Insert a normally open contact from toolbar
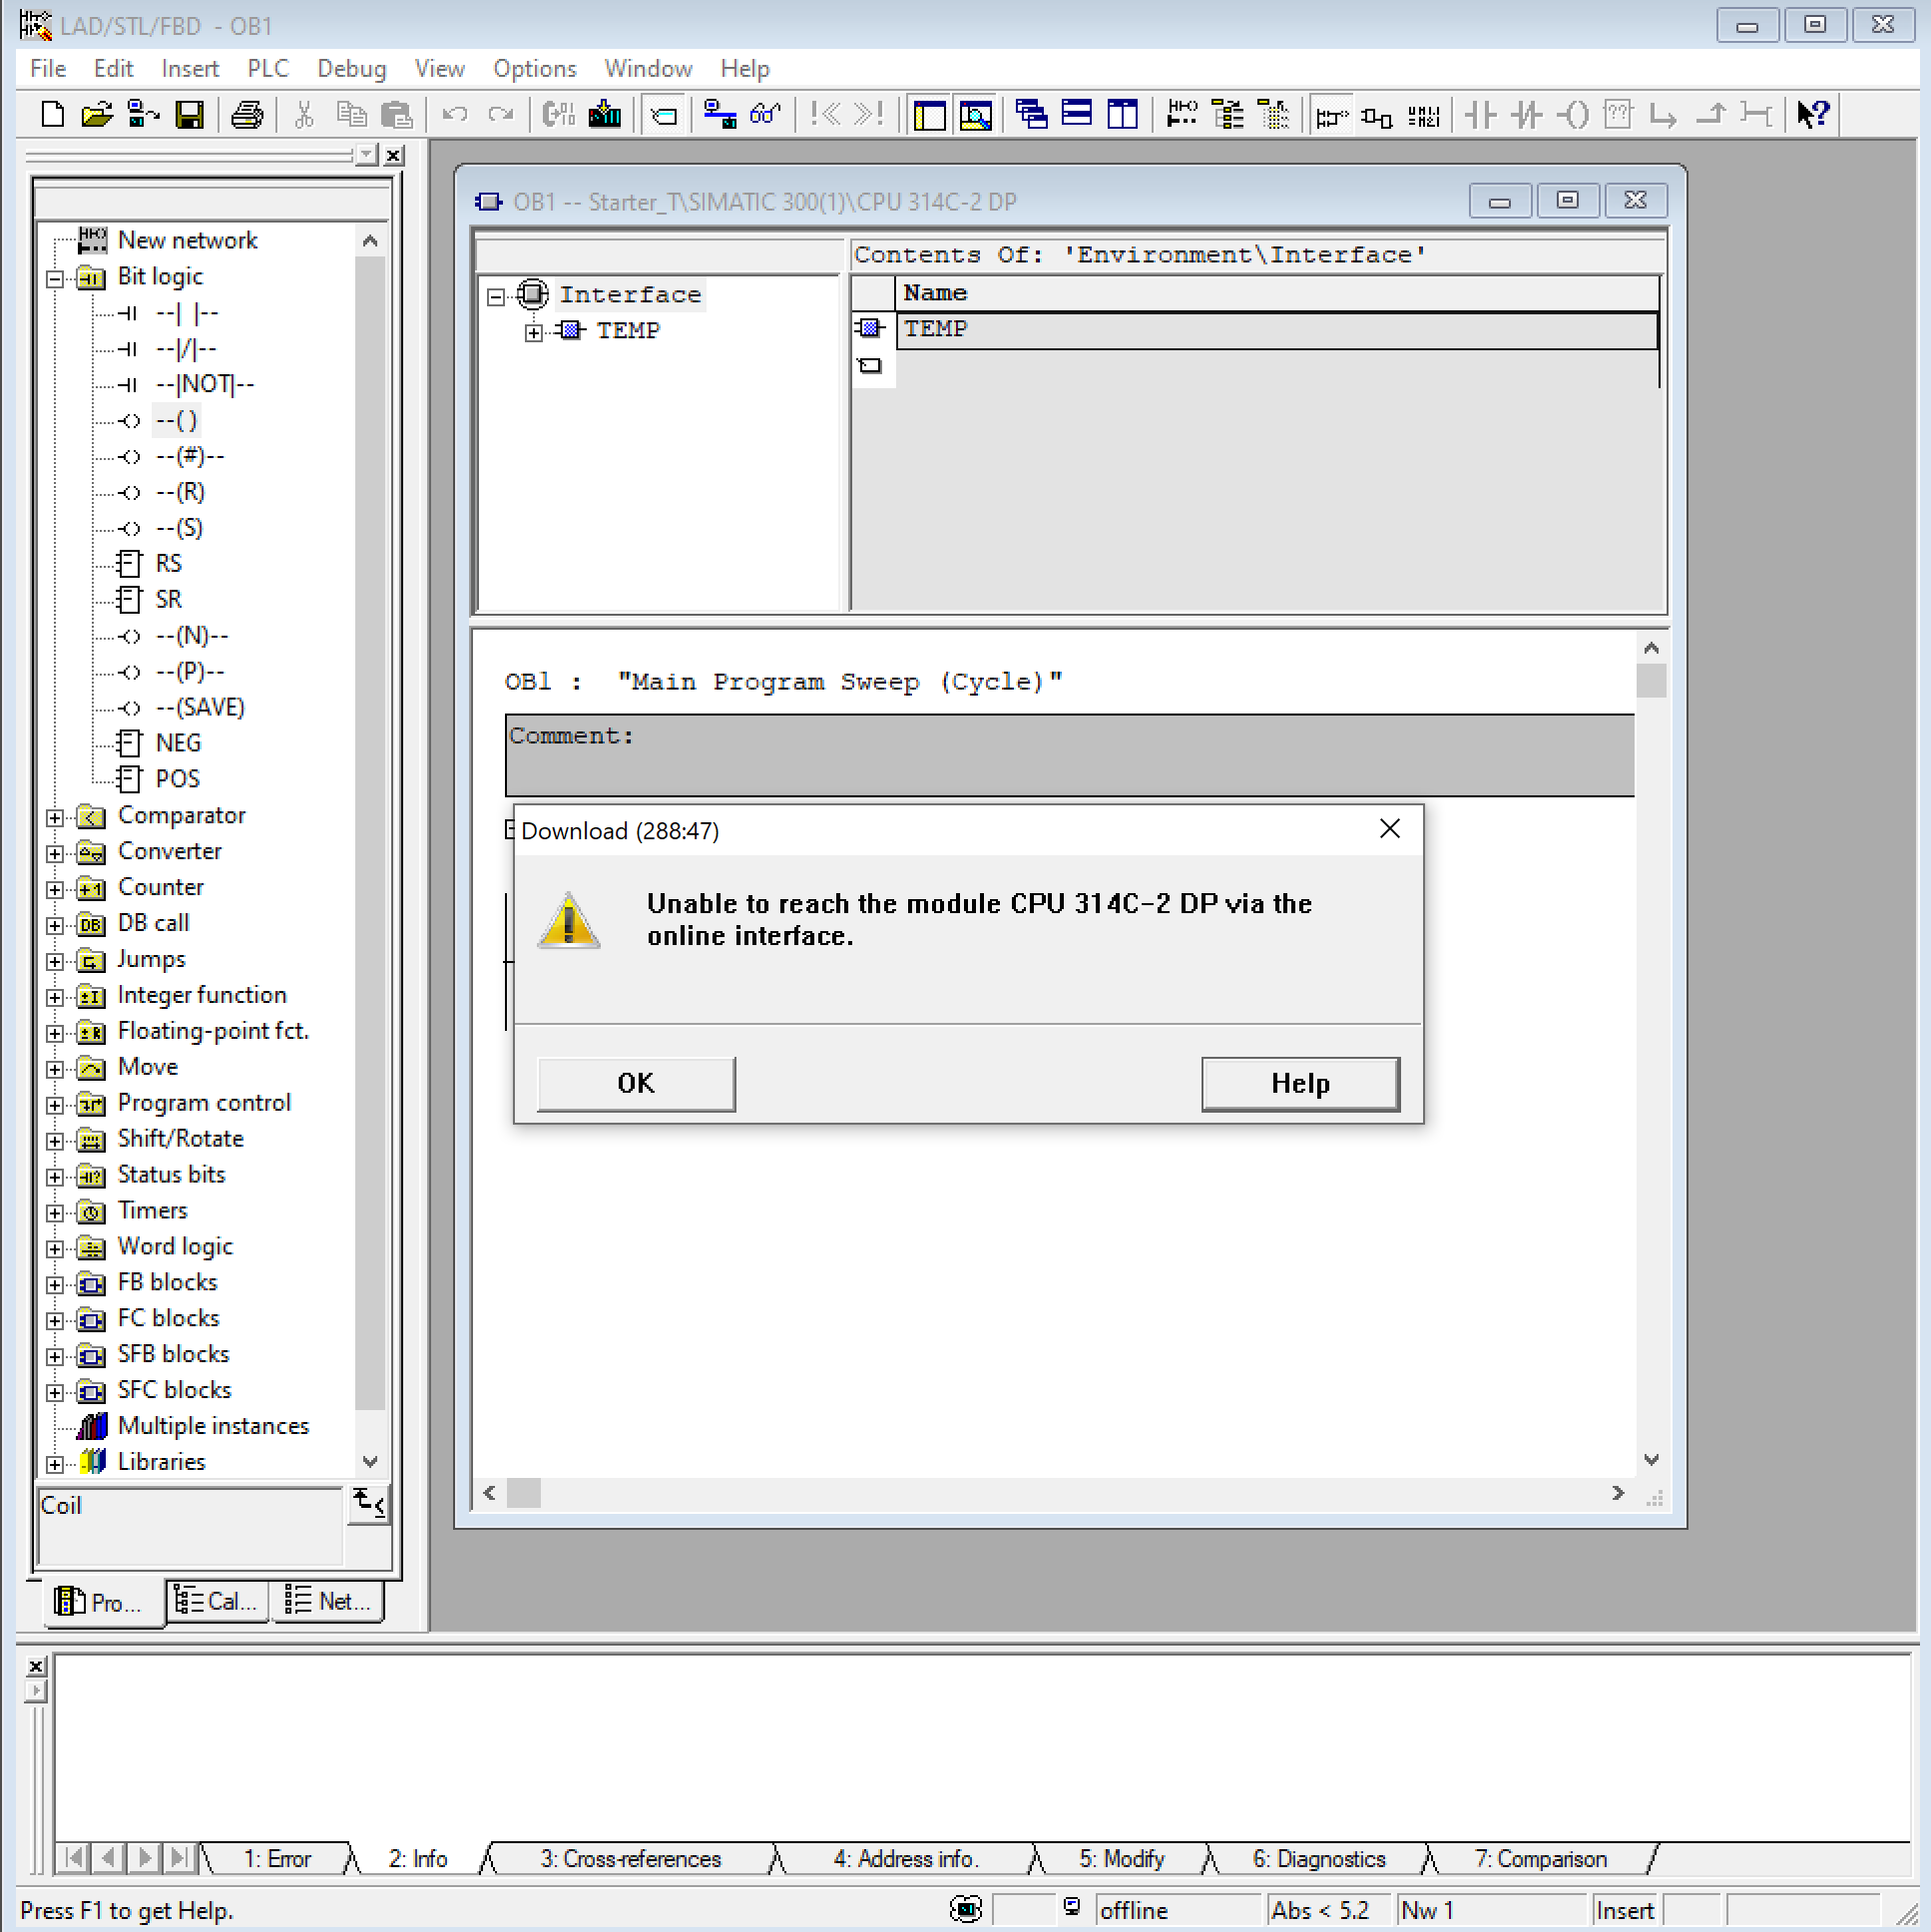This screenshot has width=1931, height=1932. coord(1480,115)
